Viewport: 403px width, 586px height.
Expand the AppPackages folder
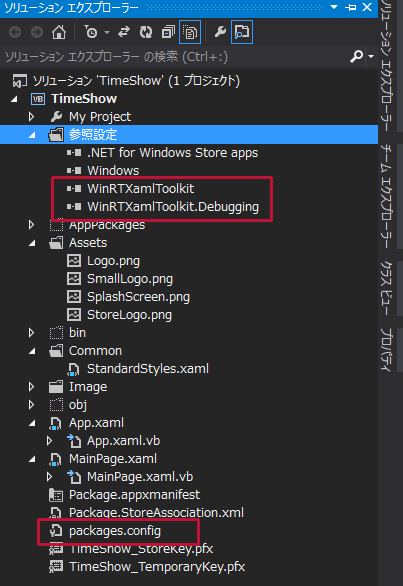click(31, 225)
